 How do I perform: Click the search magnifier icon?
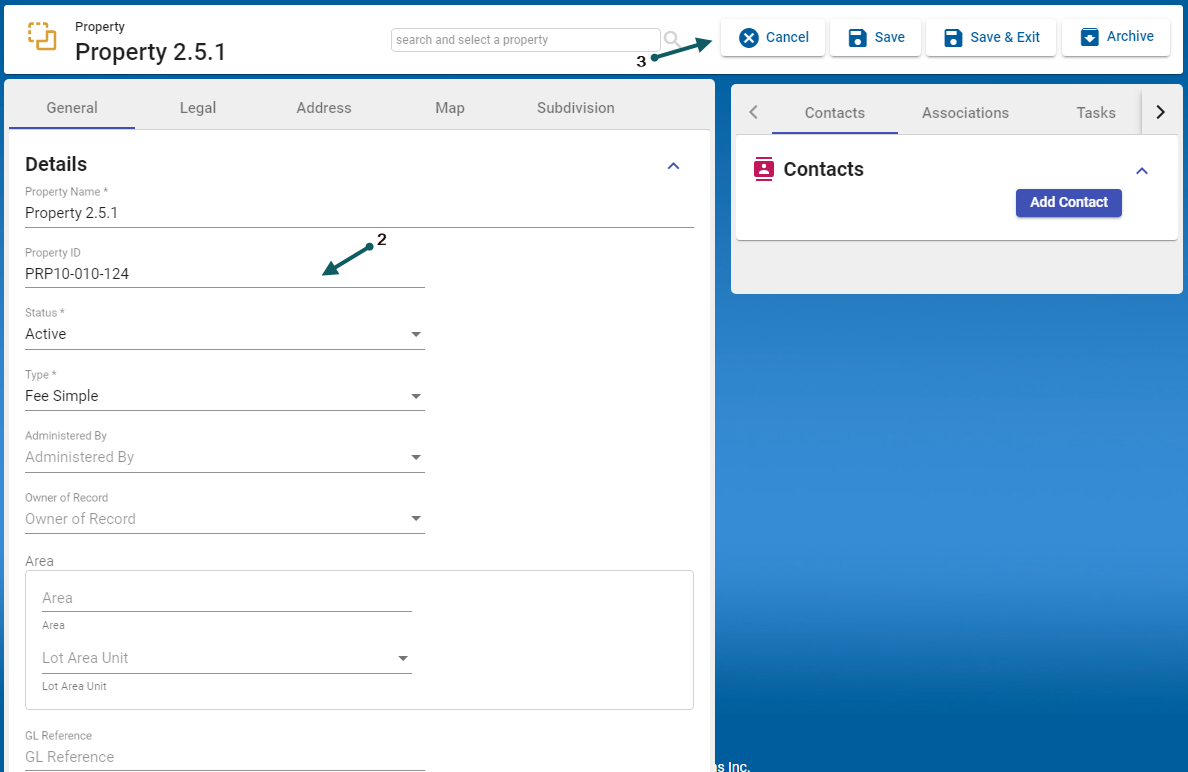click(x=672, y=39)
